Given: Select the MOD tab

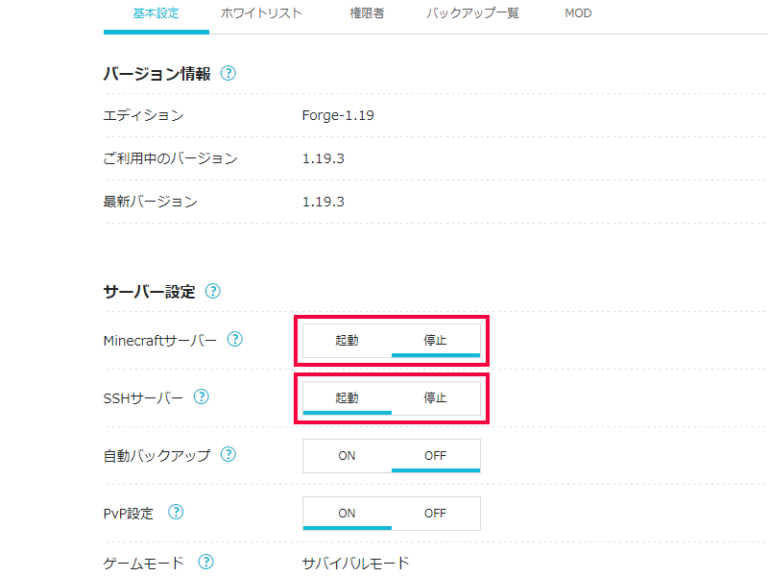Looking at the screenshot, I should click(578, 14).
